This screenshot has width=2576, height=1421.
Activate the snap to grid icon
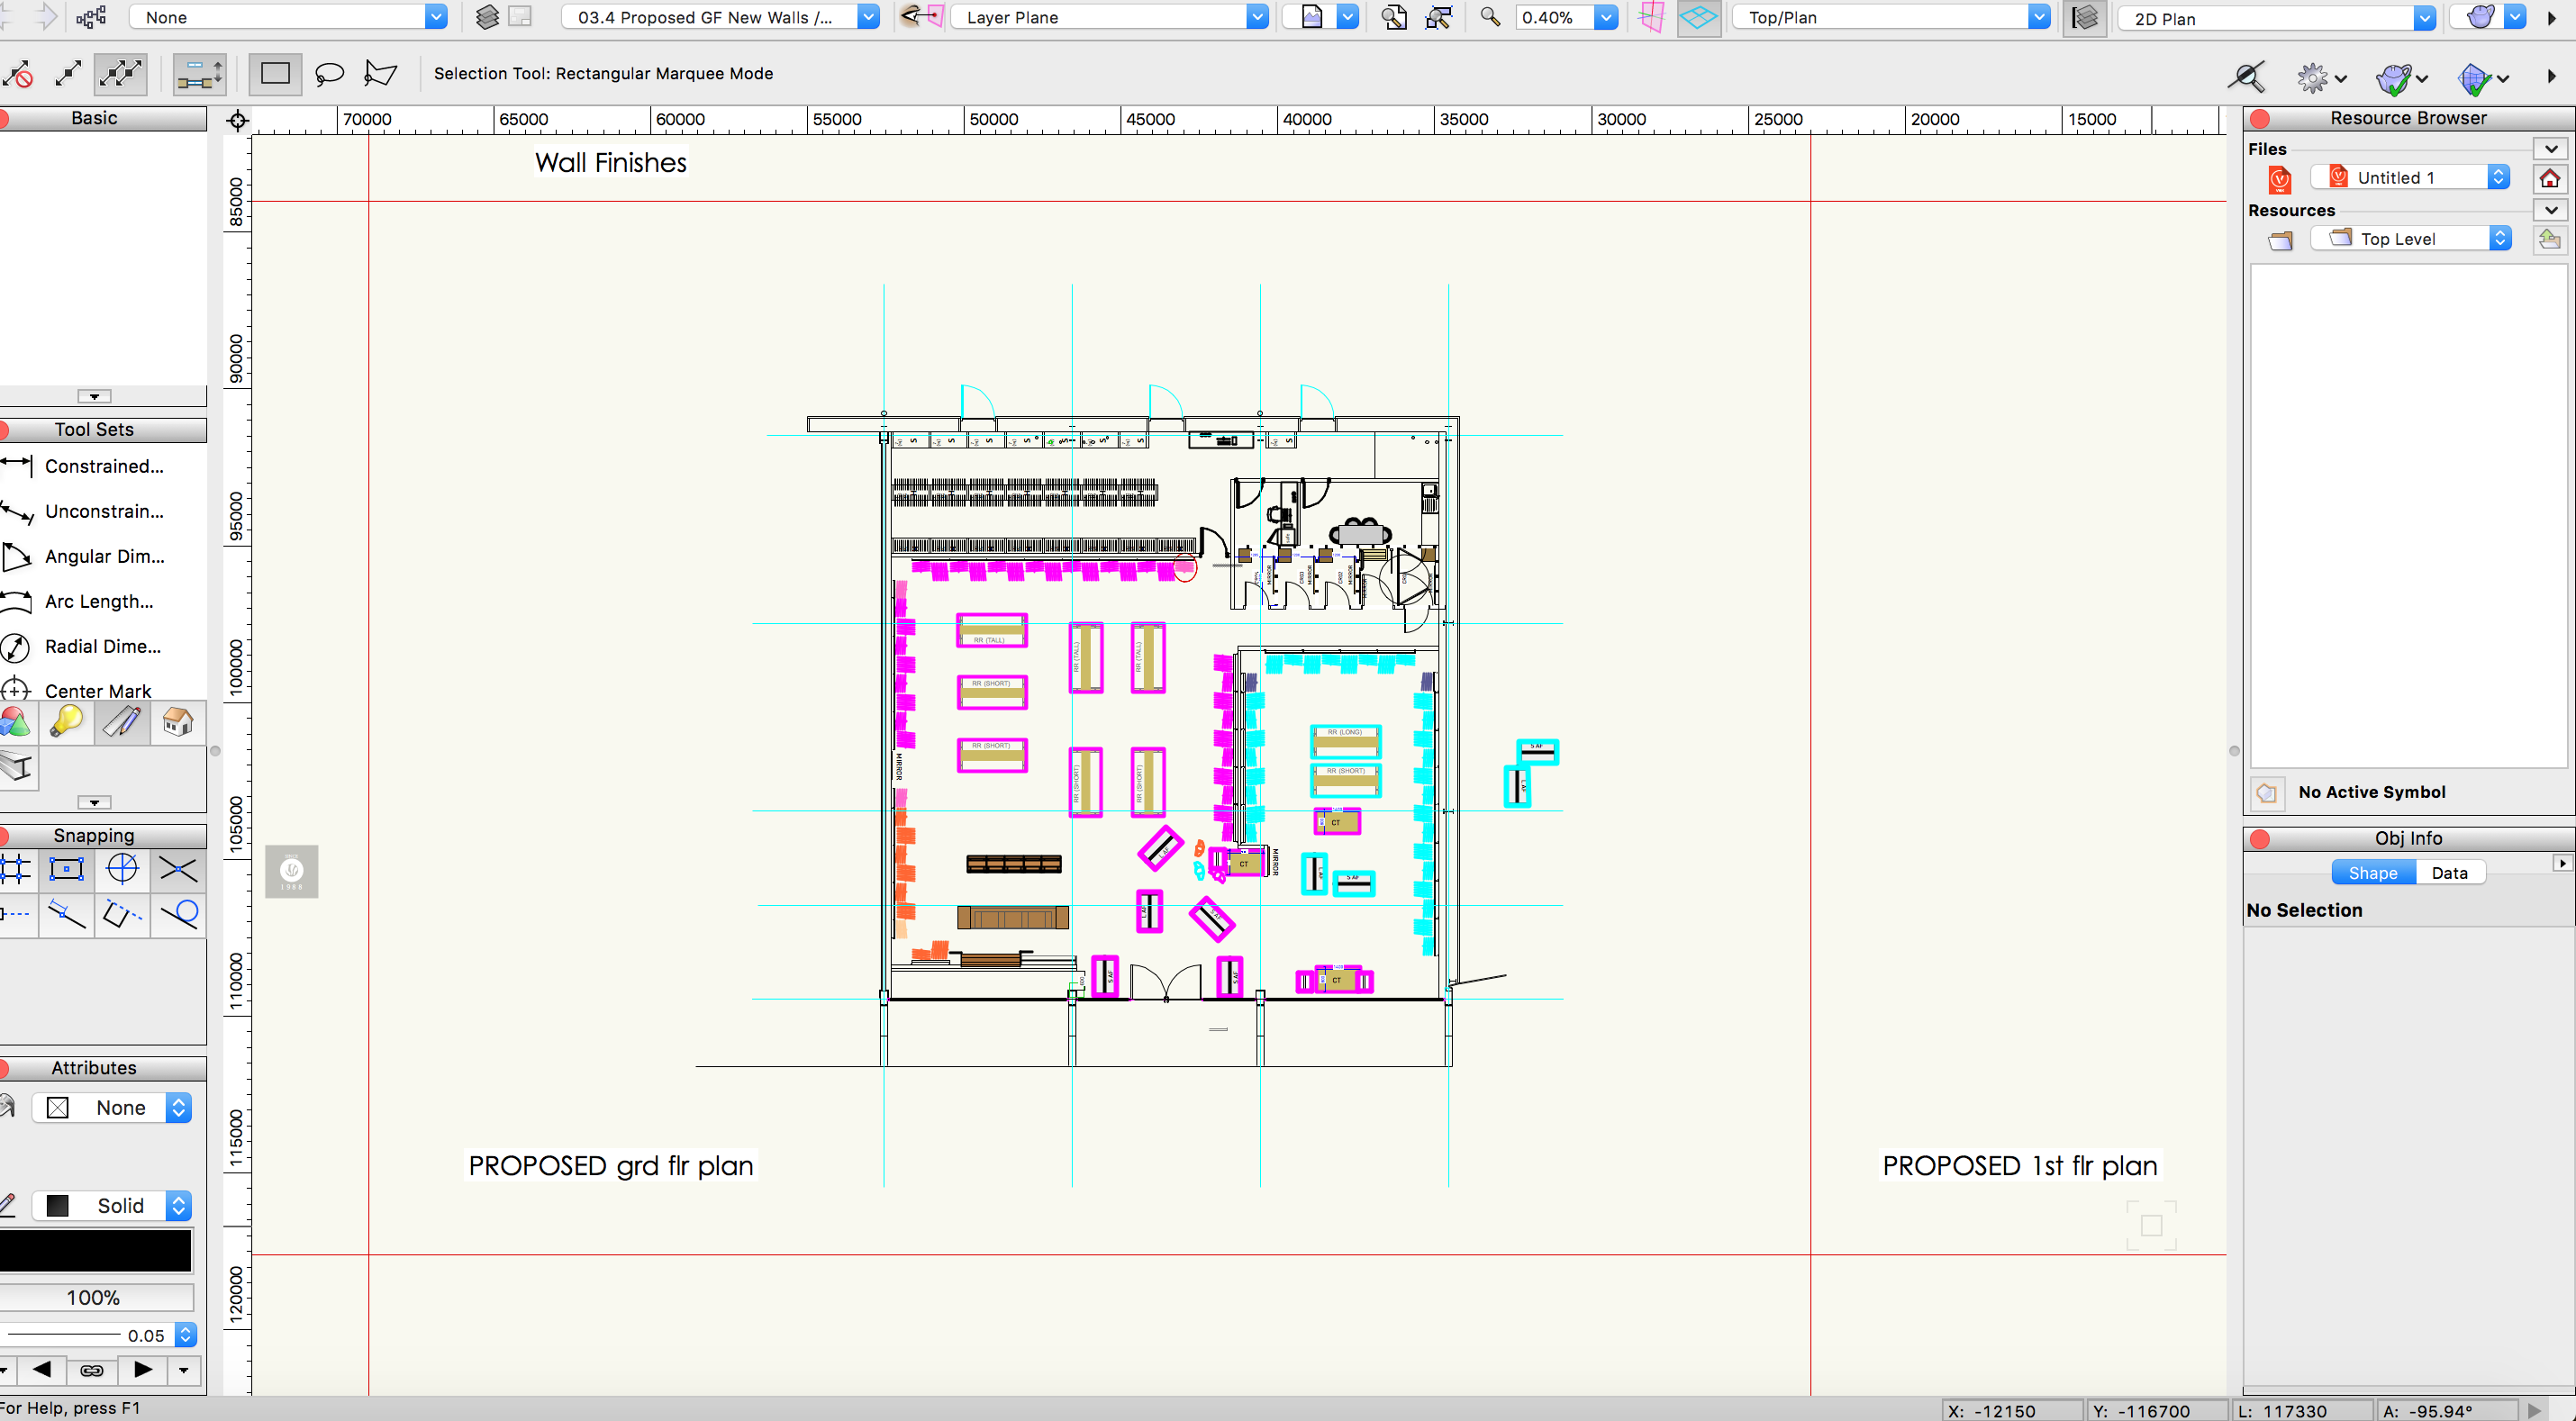[16, 870]
